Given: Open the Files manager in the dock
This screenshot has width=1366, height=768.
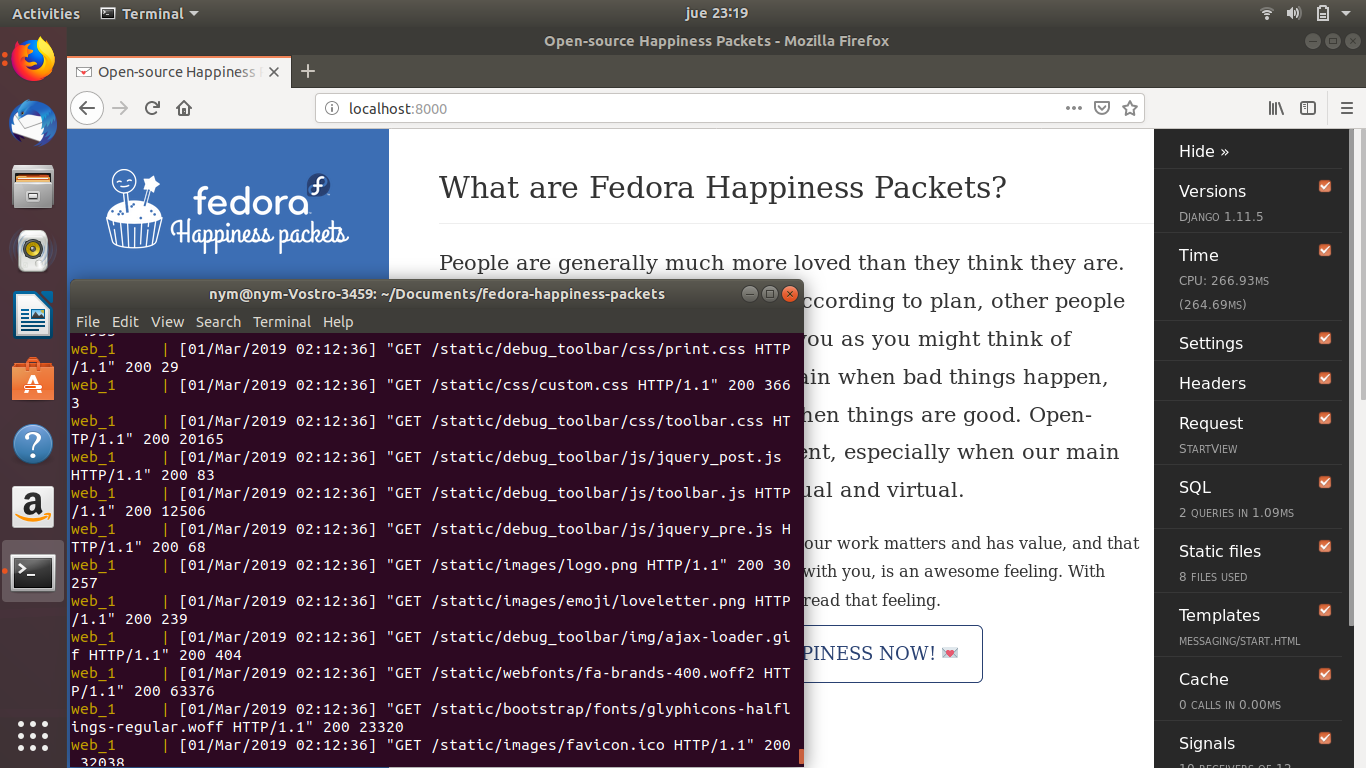Looking at the screenshot, I should pos(33,186).
